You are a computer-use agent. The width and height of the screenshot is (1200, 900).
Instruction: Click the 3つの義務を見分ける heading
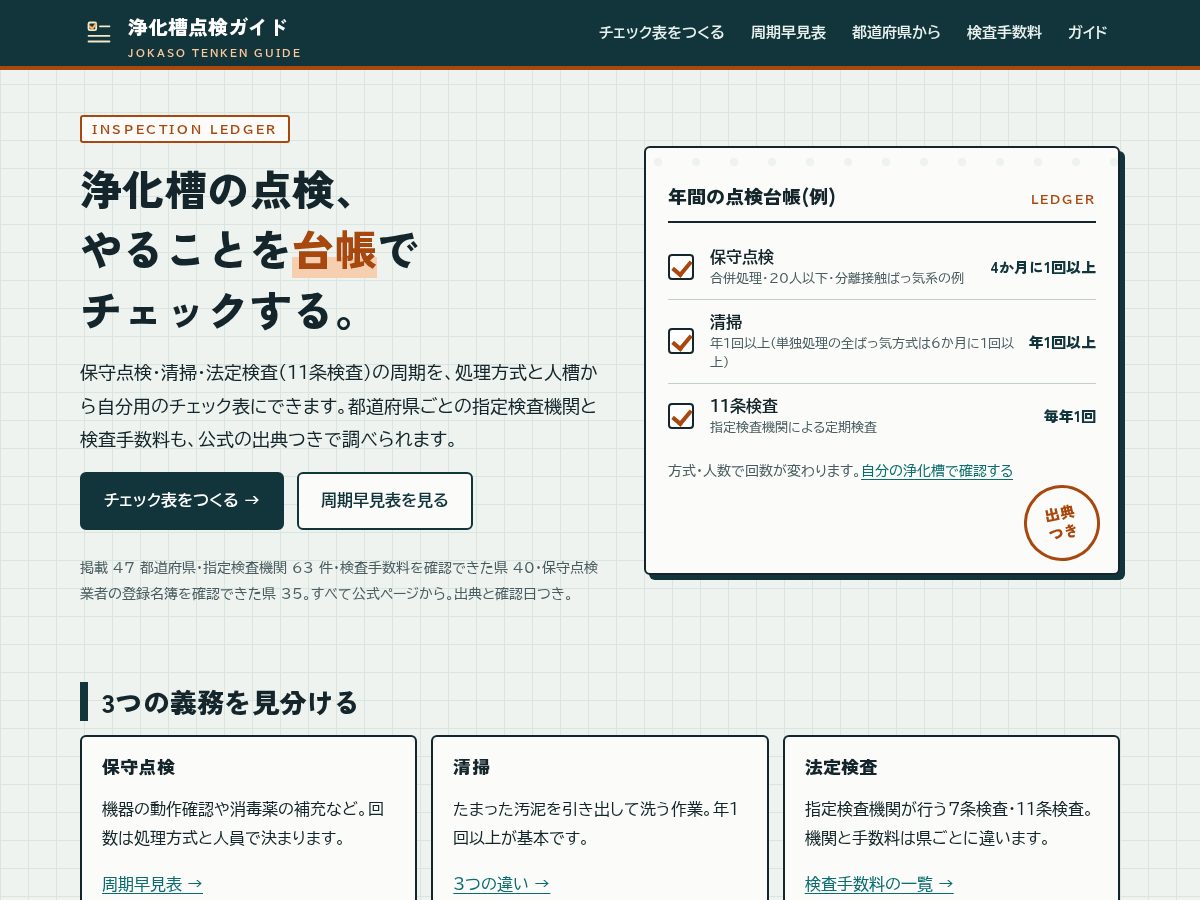click(x=230, y=703)
